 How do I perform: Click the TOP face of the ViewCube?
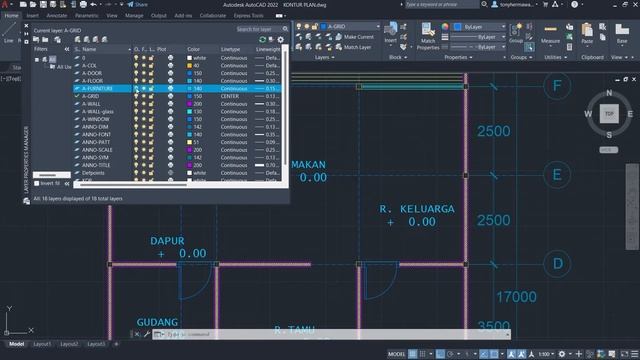[x=609, y=114]
